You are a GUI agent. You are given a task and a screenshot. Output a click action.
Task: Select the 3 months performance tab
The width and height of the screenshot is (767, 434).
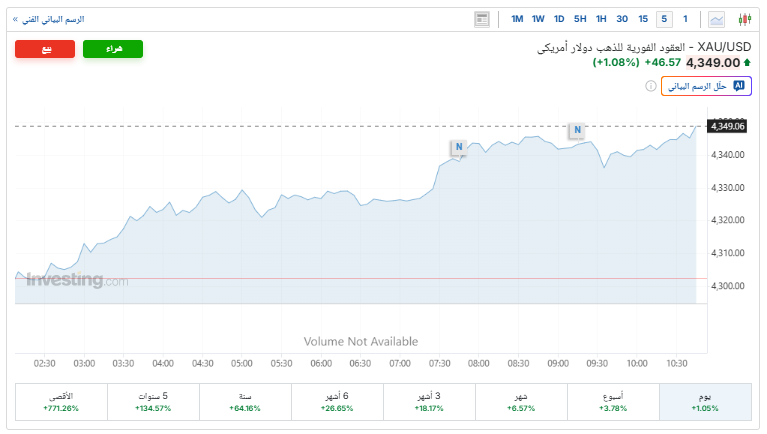(x=429, y=402)
